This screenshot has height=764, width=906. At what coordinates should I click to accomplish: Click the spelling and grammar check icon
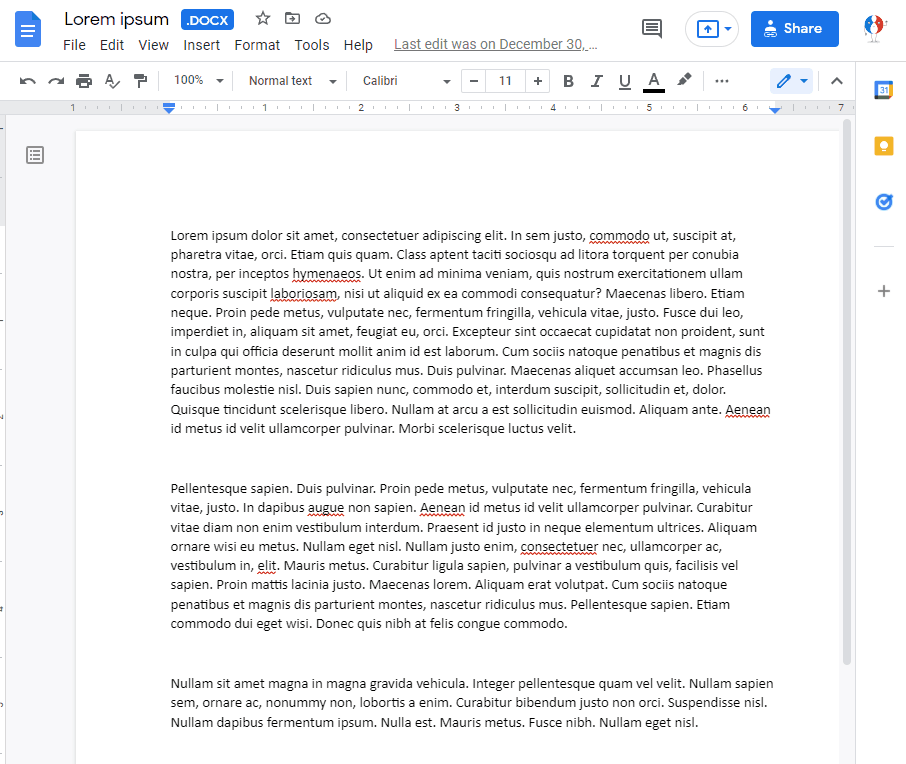tap(112, 81)
